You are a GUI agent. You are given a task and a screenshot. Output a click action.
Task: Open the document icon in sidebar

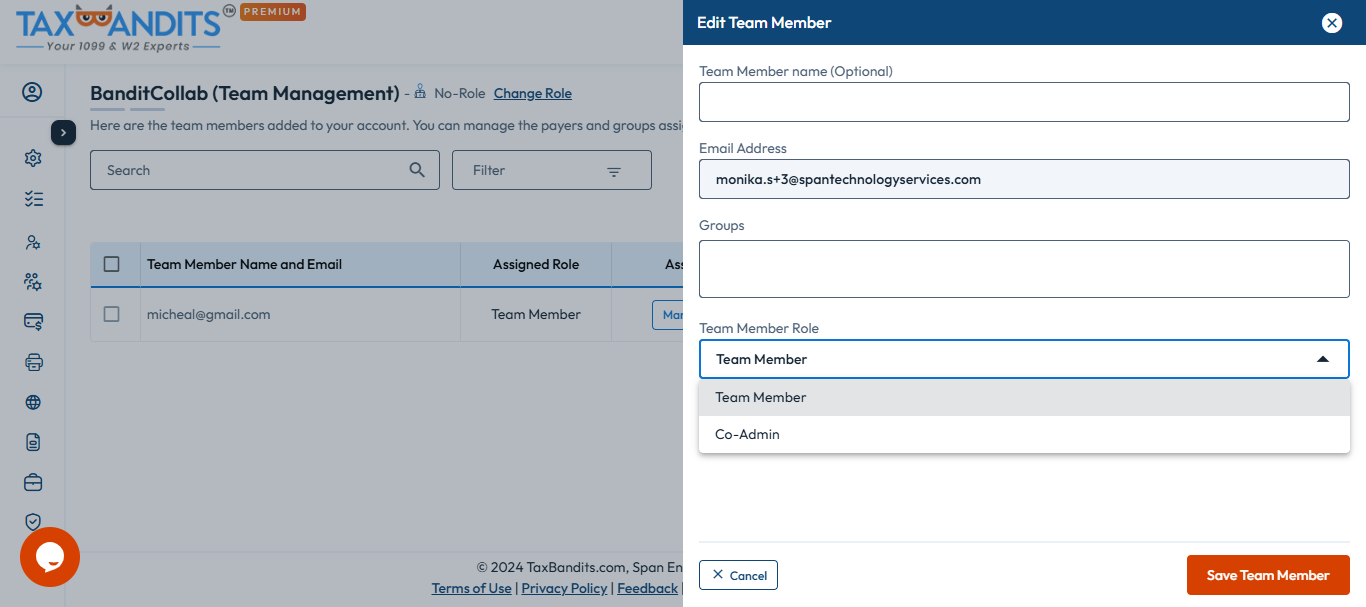click(33, 442)
